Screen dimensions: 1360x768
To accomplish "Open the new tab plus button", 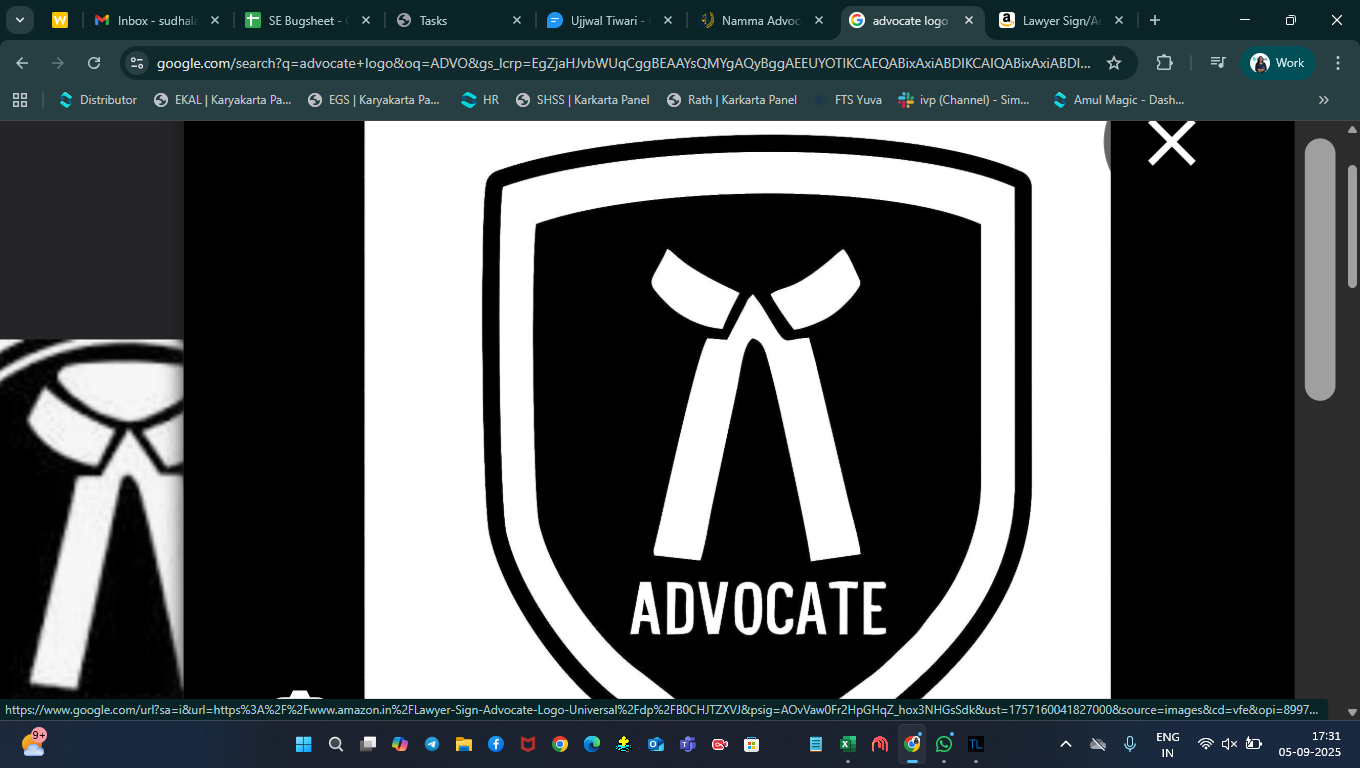I will click(1155, 20).
